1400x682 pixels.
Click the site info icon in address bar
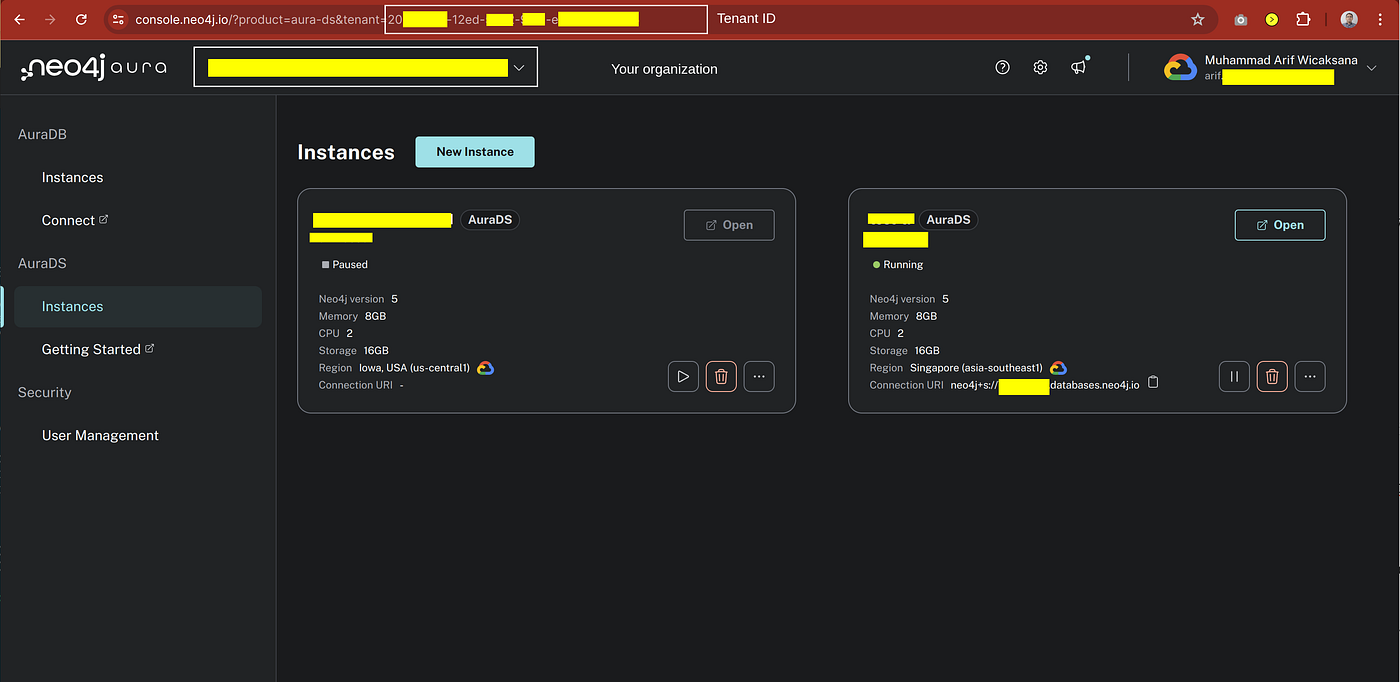point(118,19)
